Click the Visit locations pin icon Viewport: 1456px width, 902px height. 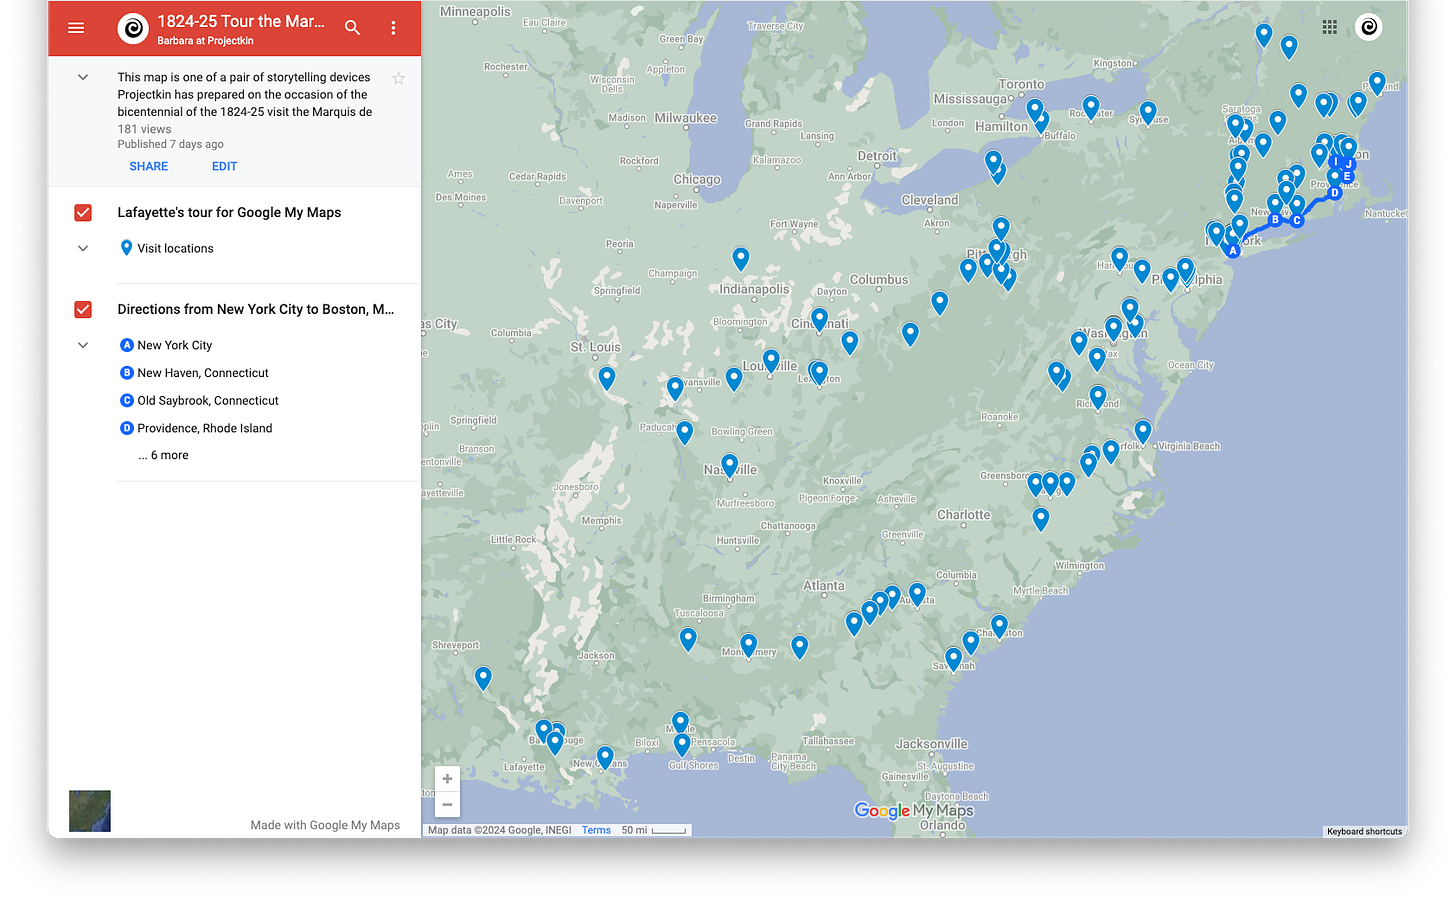pos(126,248)
